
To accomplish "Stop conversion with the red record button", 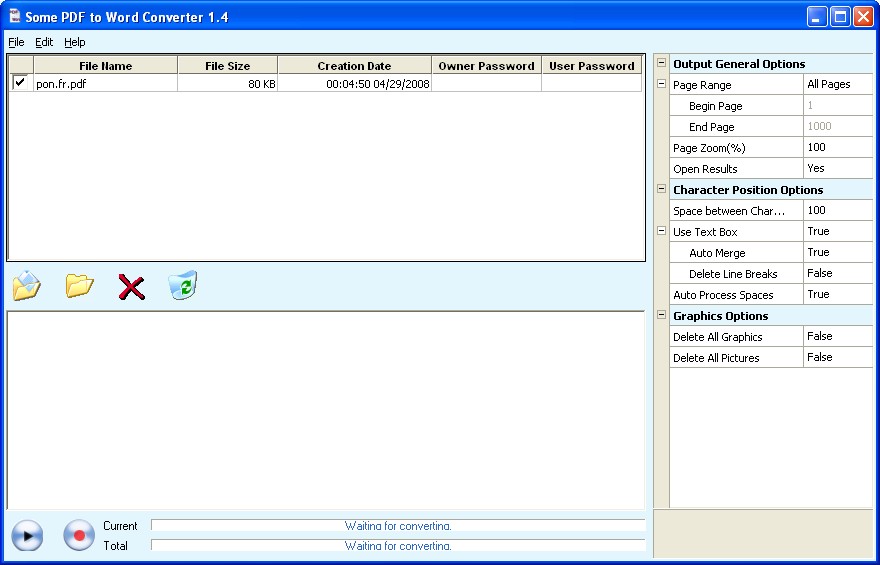I will (79, 536).
